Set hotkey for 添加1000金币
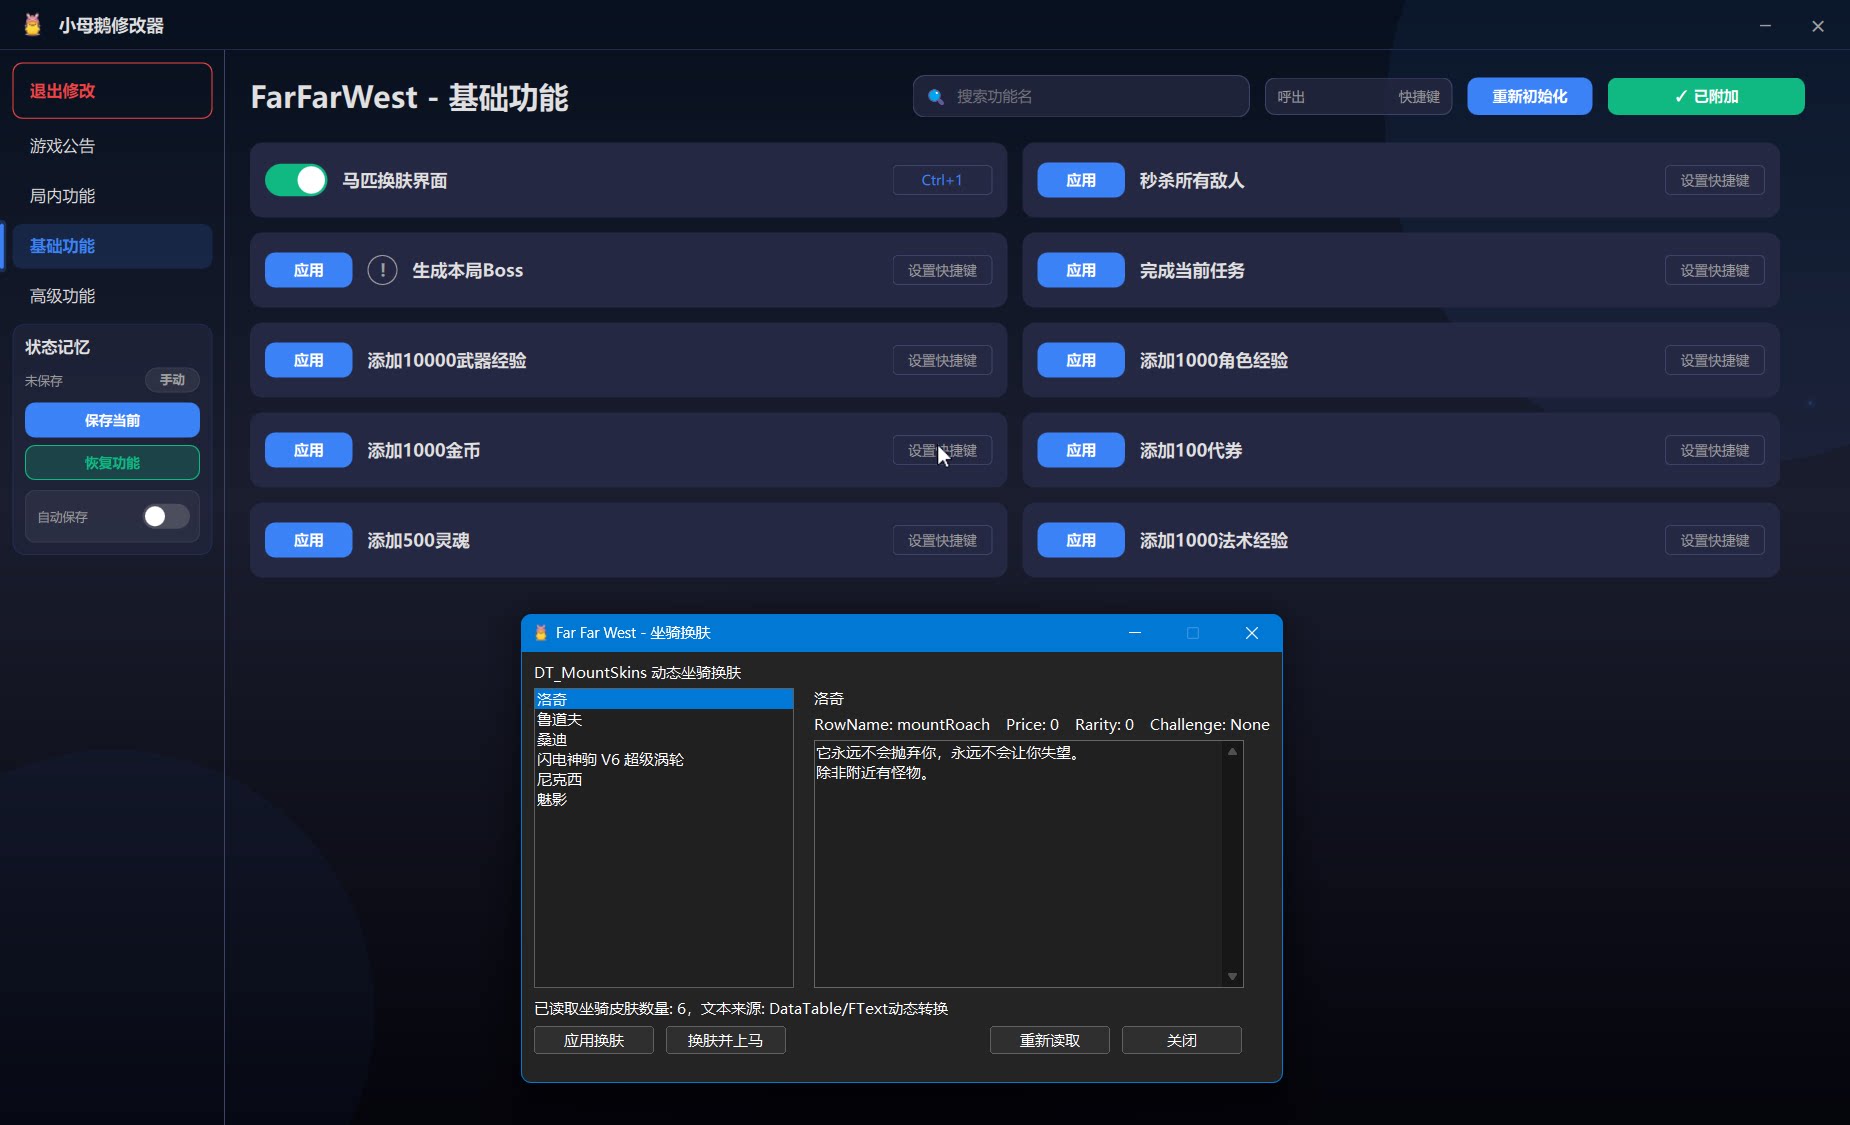The image size is (1850, 1125). pyautogui.click(x=942, y=450)
